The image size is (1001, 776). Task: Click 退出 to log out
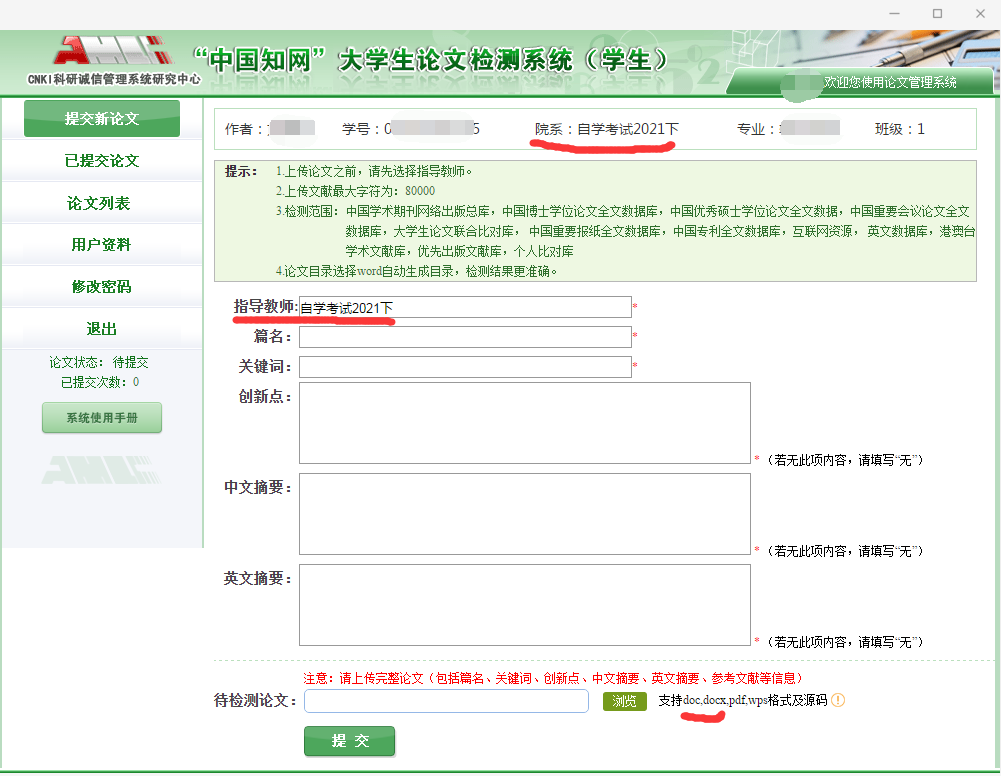(x=102, y=329)
